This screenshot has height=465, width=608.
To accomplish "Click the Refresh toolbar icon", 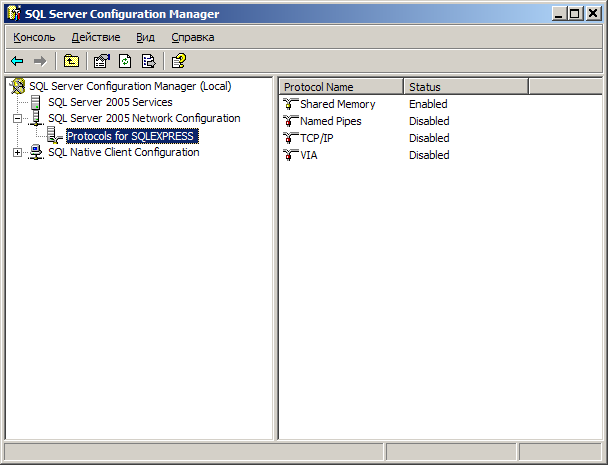I will (x=125, y=61).
